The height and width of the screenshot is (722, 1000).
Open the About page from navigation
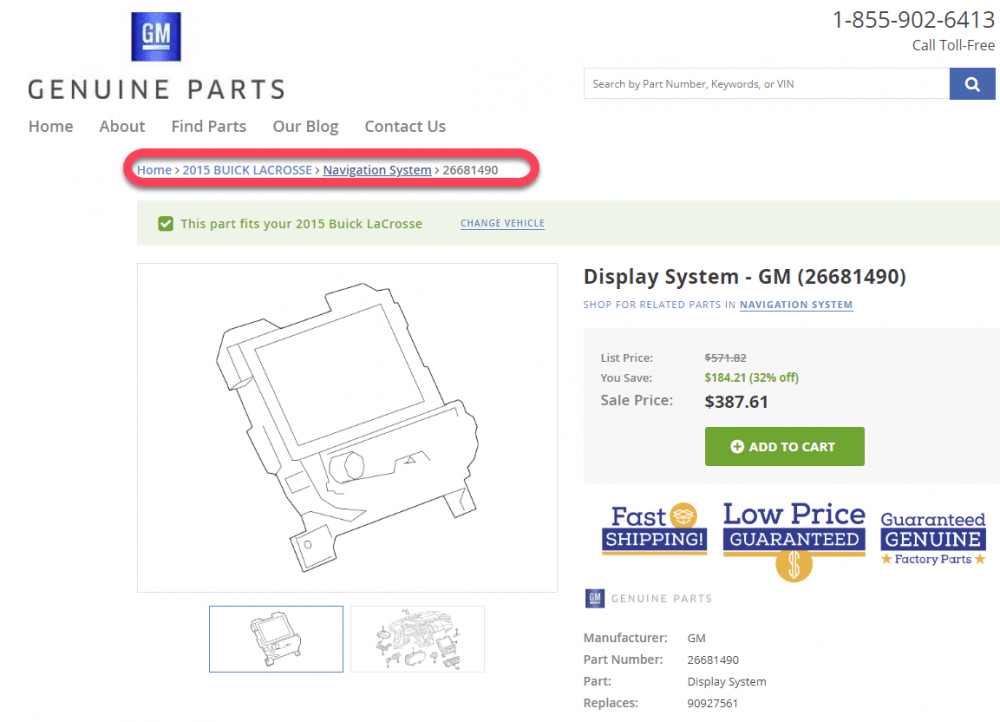pyautogui.click(x=122, y=126)
